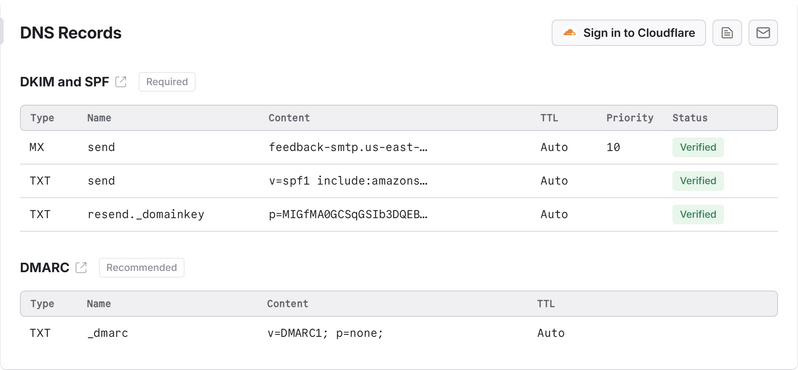Image resolution: width=798 pixels, height=370 pixels.
Task: Click the Auto TTL in the MX row
Action: click(554, 148)
